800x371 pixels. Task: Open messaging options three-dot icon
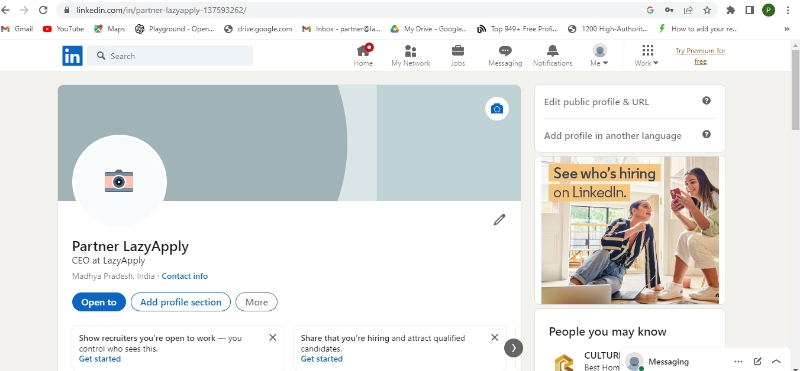click(x=738, y=361)
